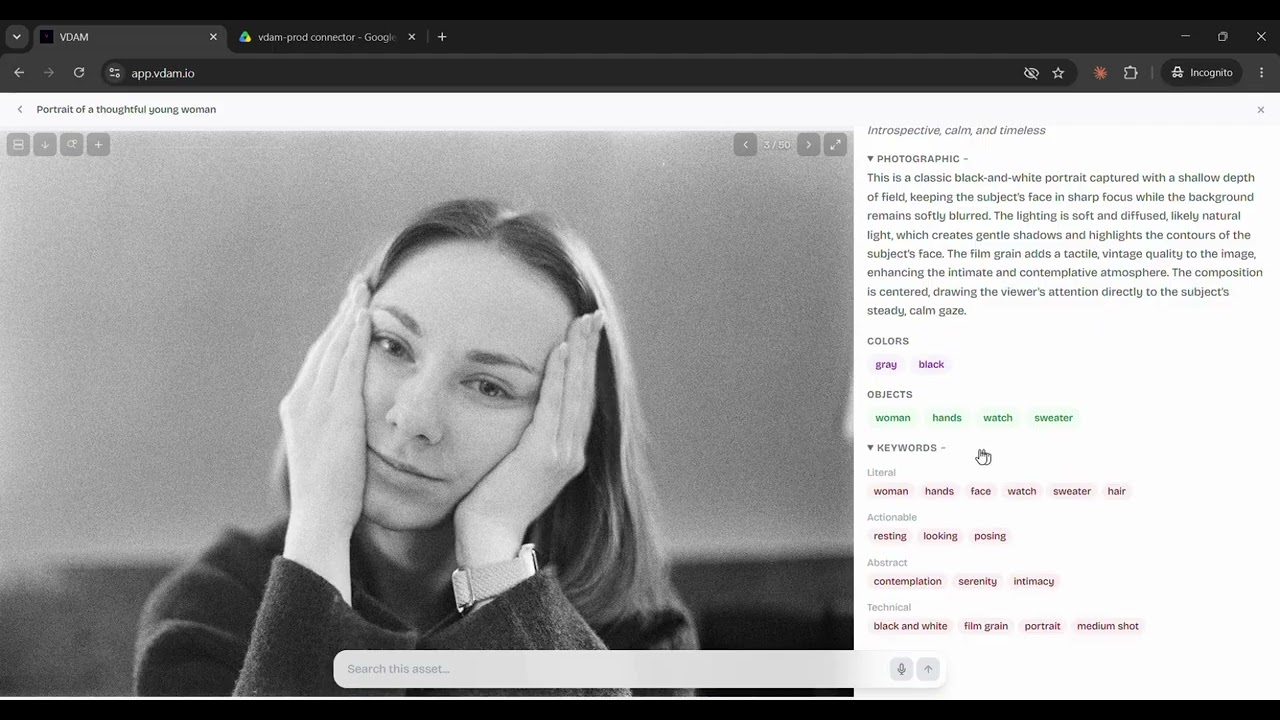The image size is (1280, 720).
Task: Click the 'intimacy' keyword tag
Action: pyautogui.click(x=1034, y=581)
